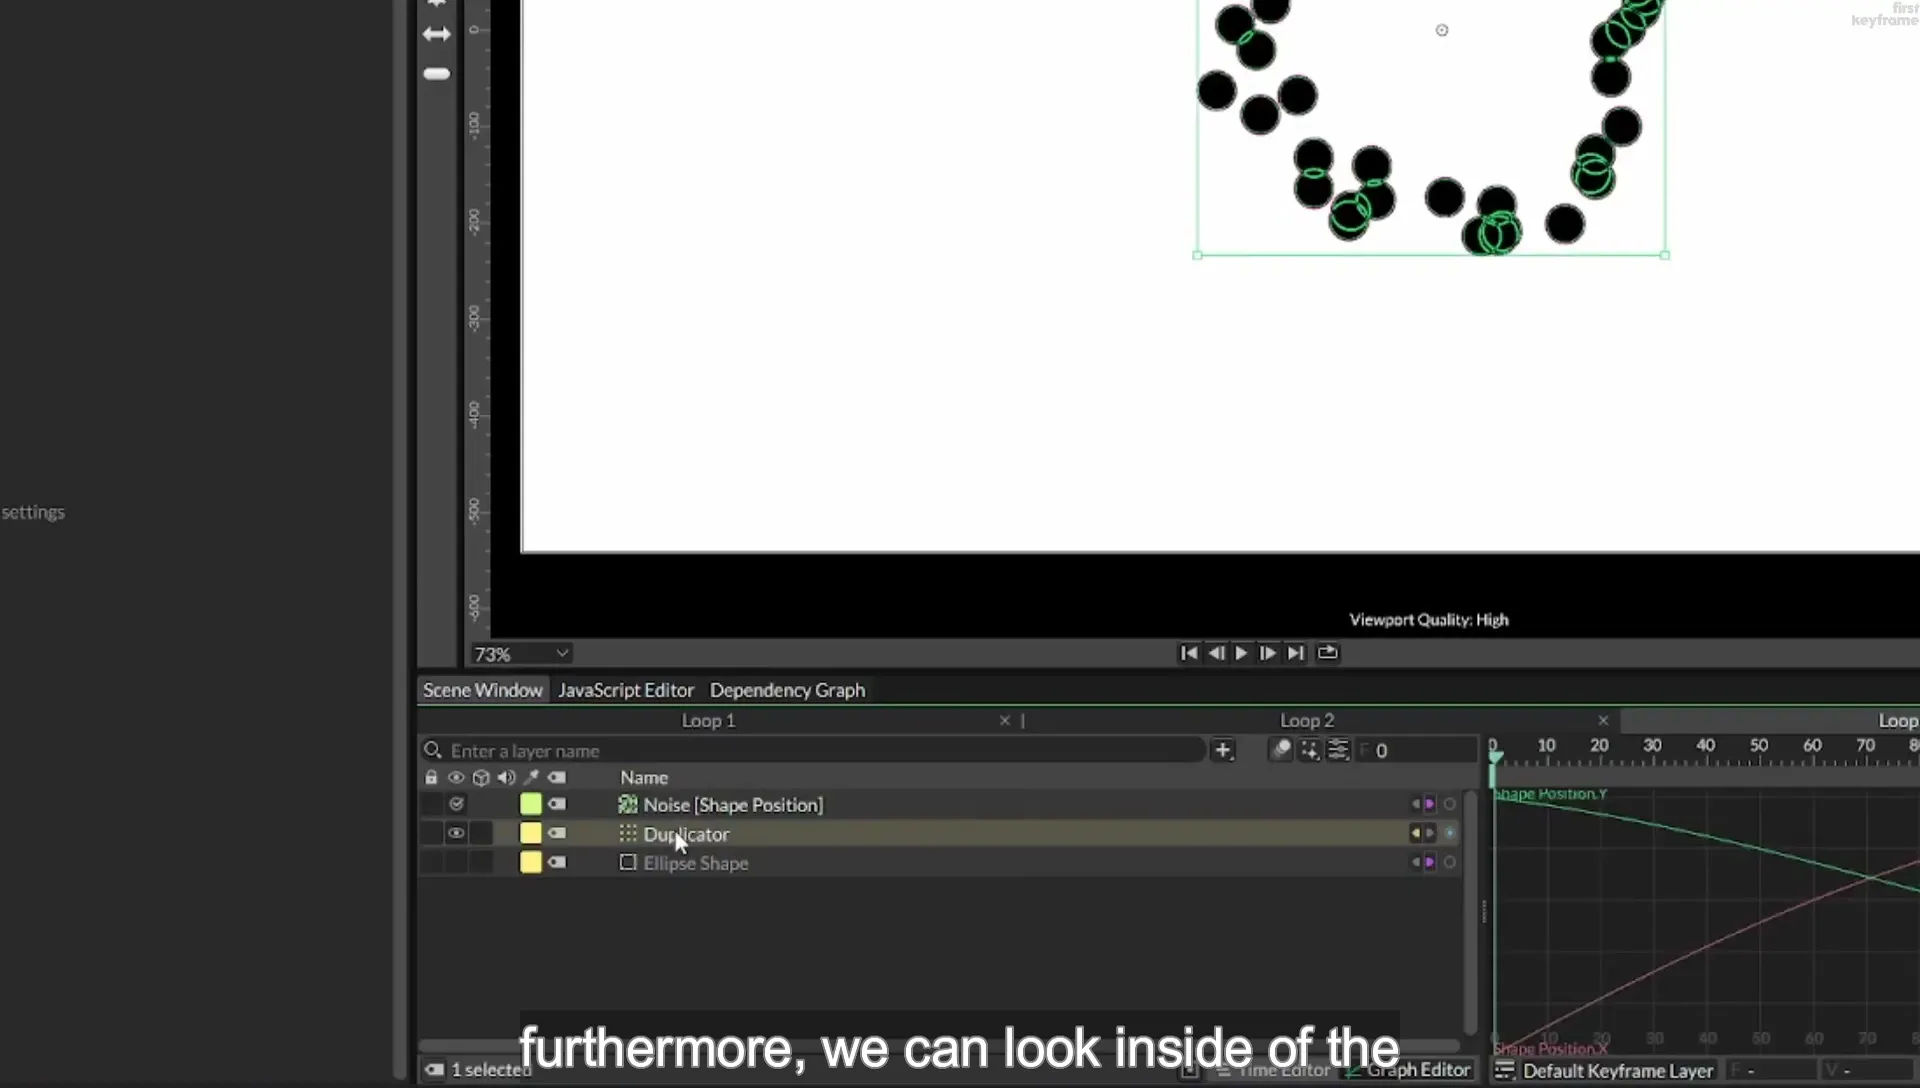Click the tag column header icon

(557, 777)
